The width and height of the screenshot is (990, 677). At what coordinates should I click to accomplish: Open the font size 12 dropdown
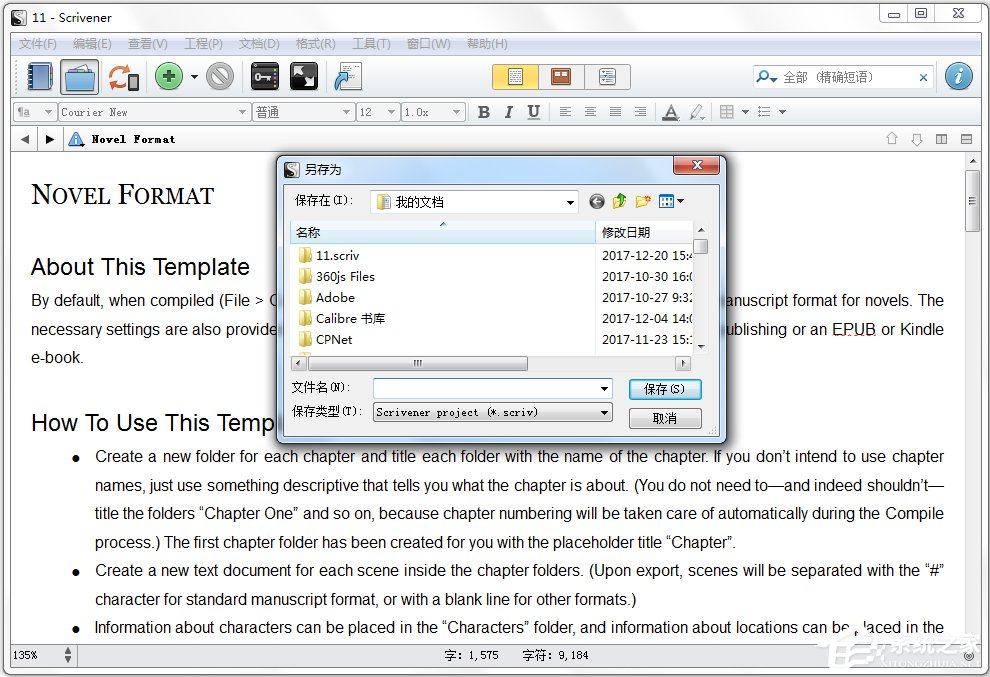tap(378, 112)
